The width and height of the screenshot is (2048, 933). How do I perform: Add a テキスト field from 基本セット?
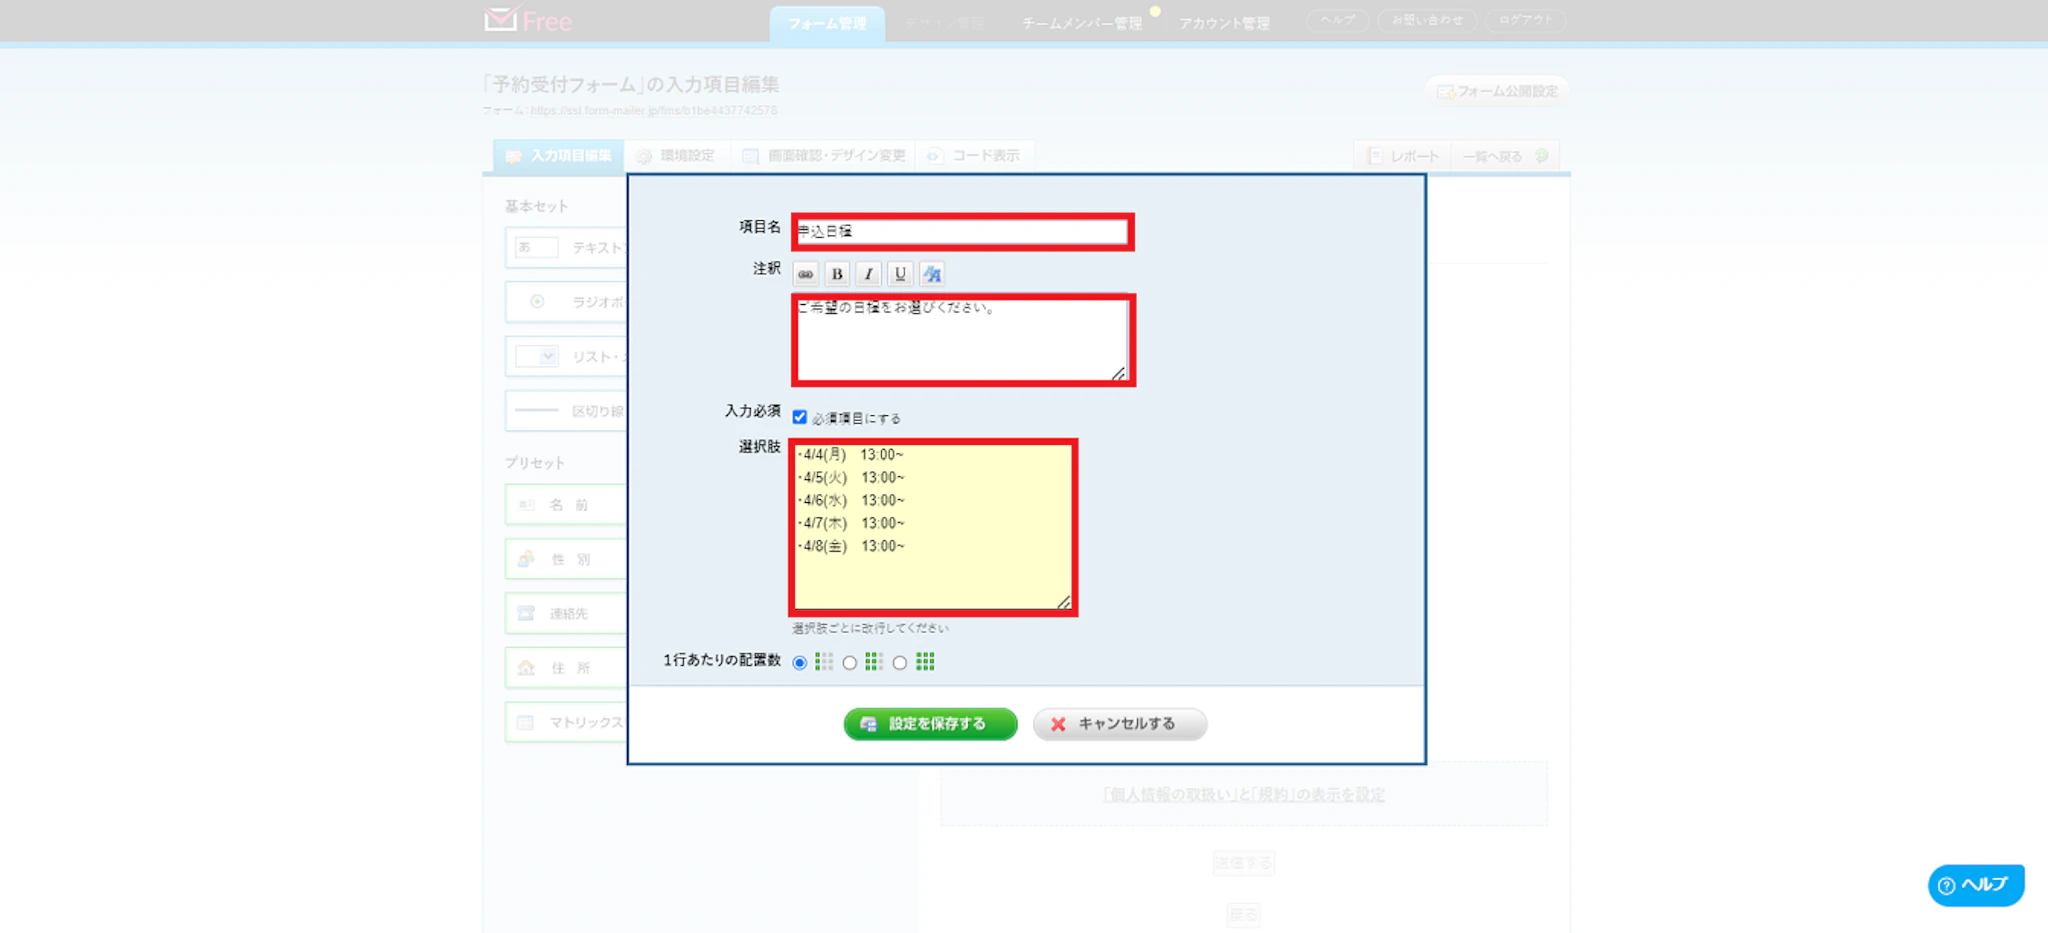566,248
